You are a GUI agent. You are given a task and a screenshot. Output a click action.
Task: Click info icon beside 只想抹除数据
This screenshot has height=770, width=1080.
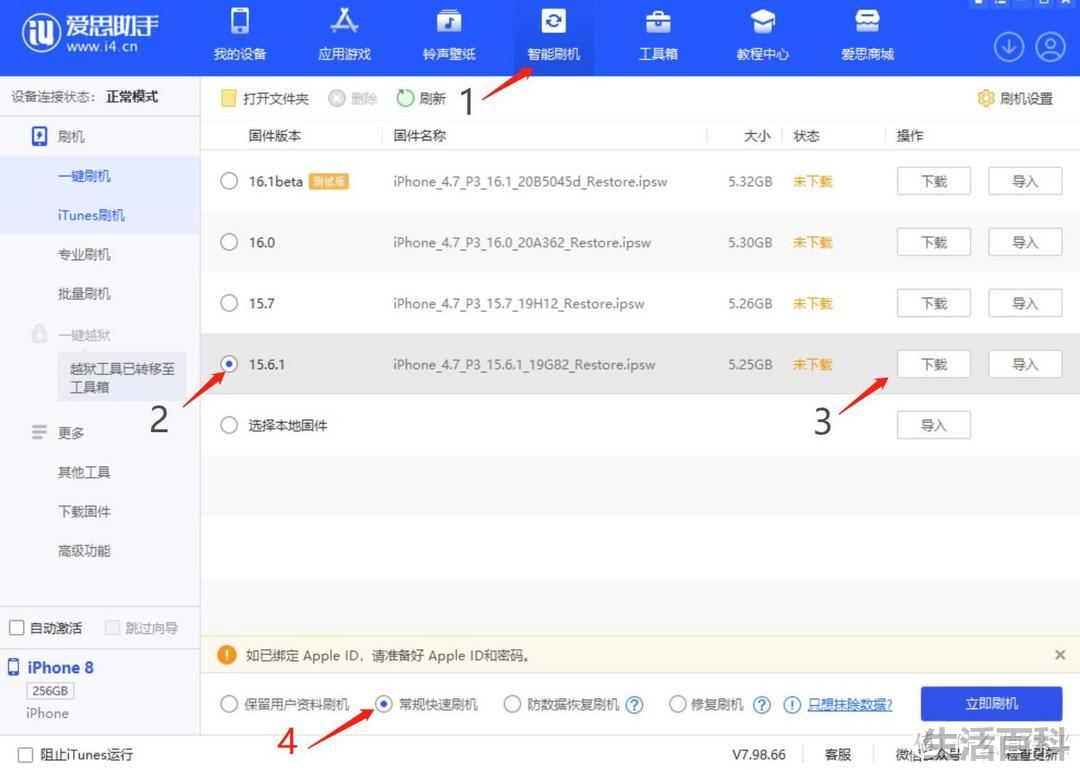(x=792, y=705)
